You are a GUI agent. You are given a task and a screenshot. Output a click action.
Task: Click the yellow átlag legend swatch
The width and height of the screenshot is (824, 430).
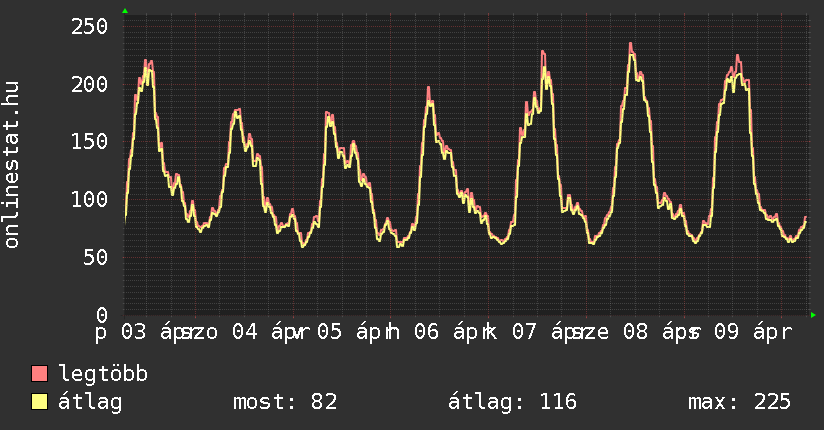pos(40,402)
